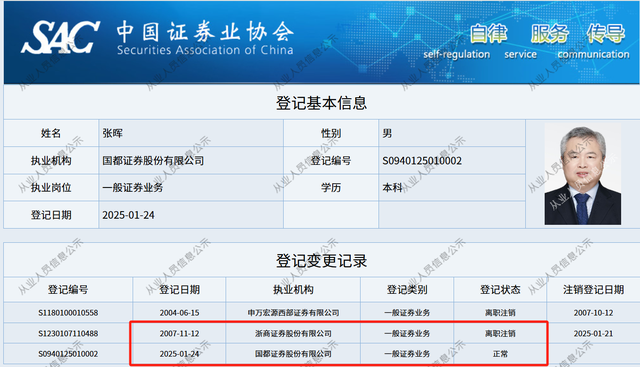This screenshot has height=367, width=640.
Task: Click the 姓名 label cell
Action: [x=51, y=133]
